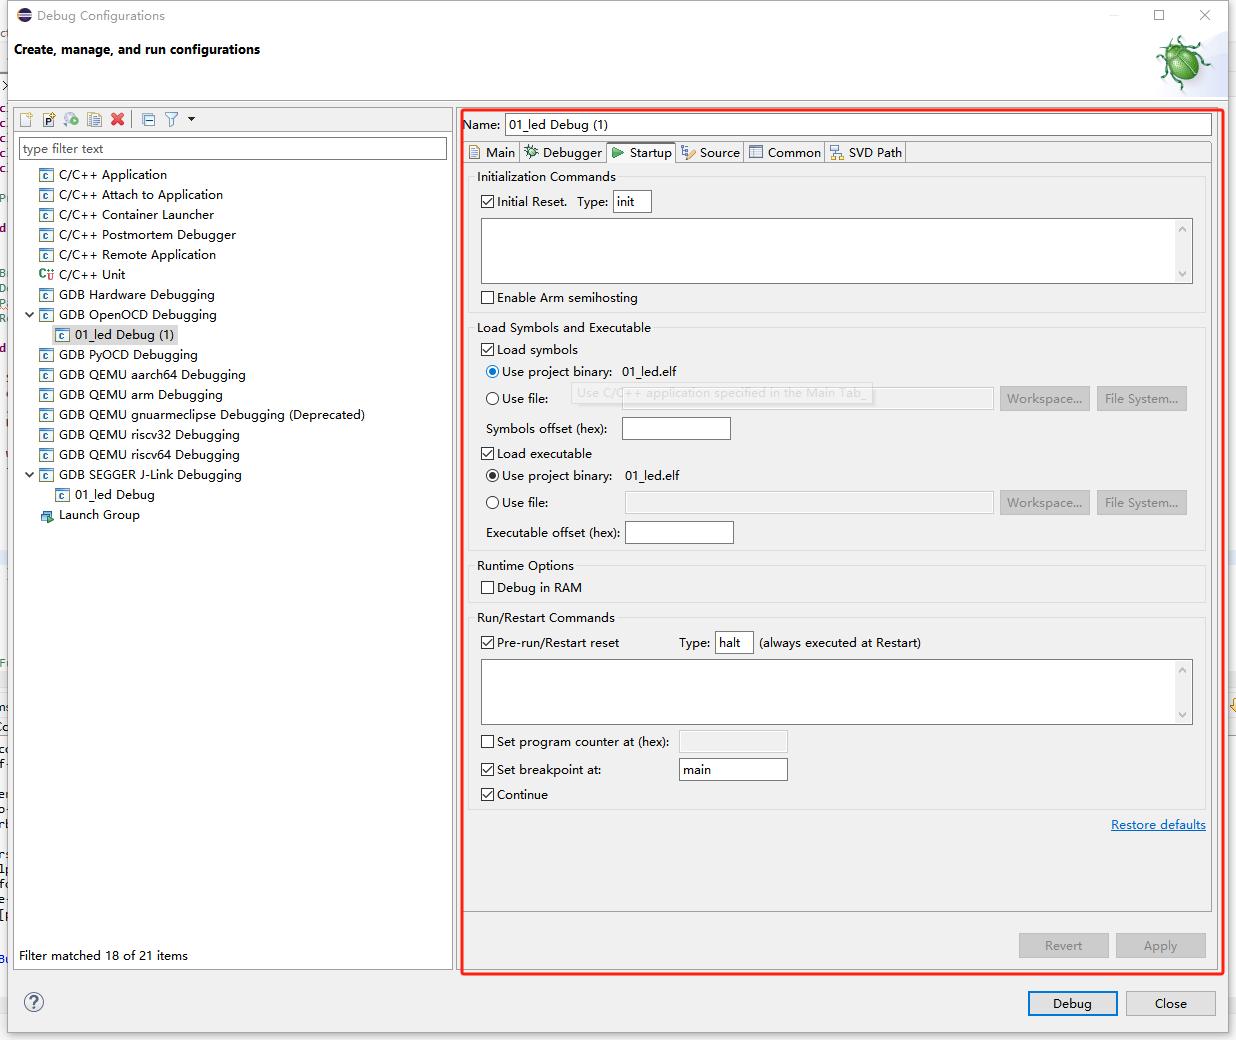Select the C/C++ Unit configuration icon
The width and height of the screenshot is (1236, 1040).
click(46, 275)
